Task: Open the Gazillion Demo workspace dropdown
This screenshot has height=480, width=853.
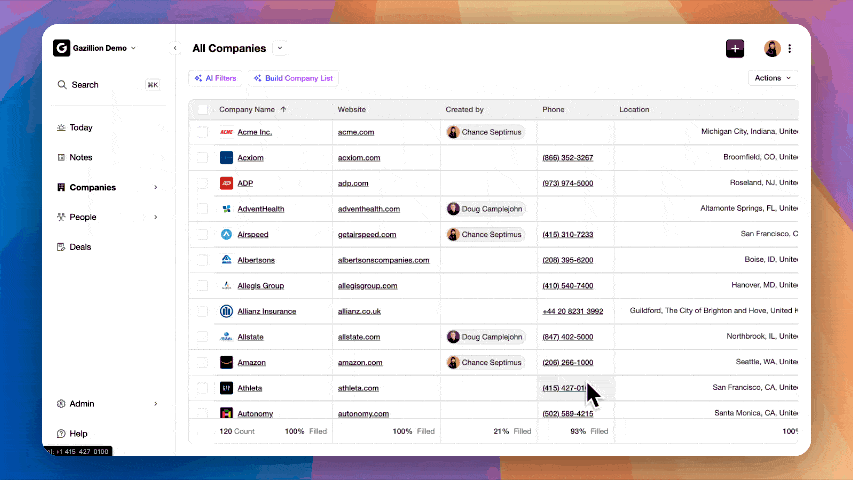Action: pyautogui.click(x=133, y=48)
